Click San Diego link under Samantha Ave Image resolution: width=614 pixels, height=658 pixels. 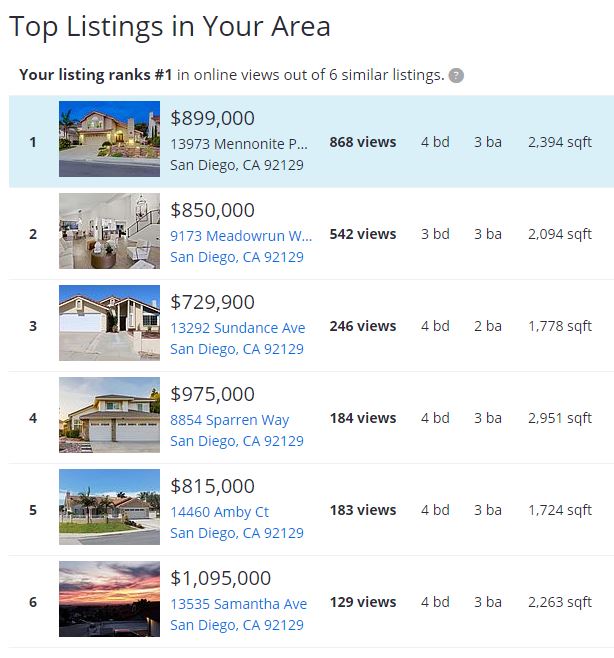point(237,625)
